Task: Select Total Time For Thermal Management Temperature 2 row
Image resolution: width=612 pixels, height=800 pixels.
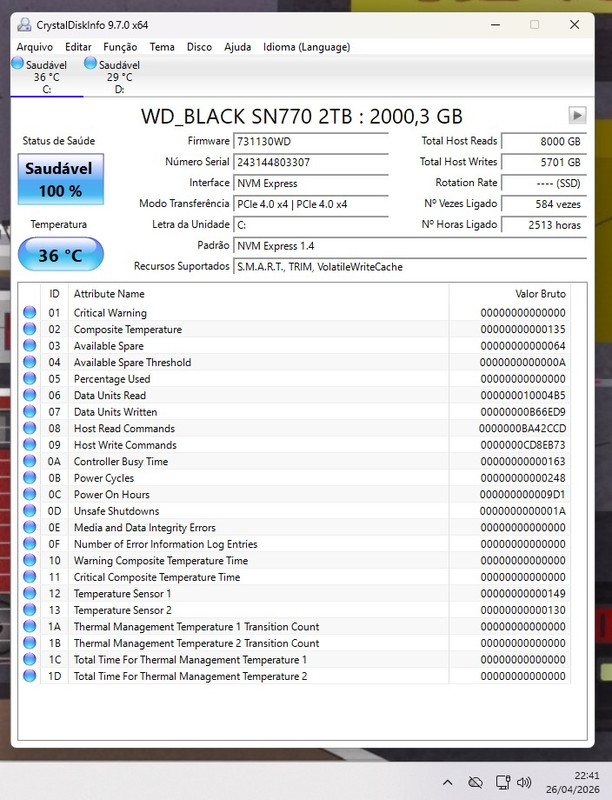Action: click(295, 676)
